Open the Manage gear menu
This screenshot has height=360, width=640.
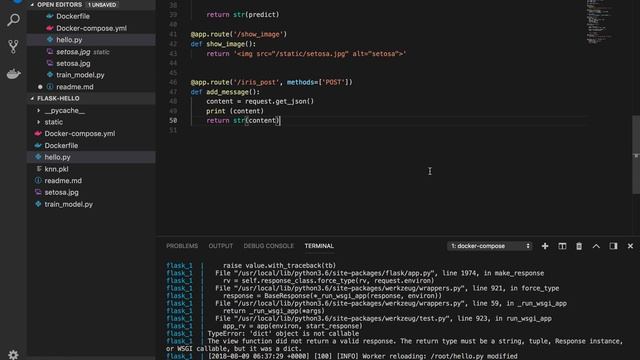click(13, 355)
